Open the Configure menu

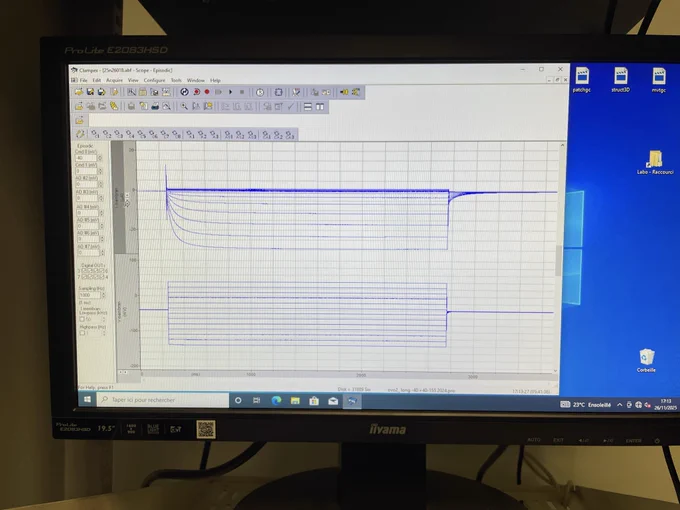pyautogui.click(x=154, y=80)
